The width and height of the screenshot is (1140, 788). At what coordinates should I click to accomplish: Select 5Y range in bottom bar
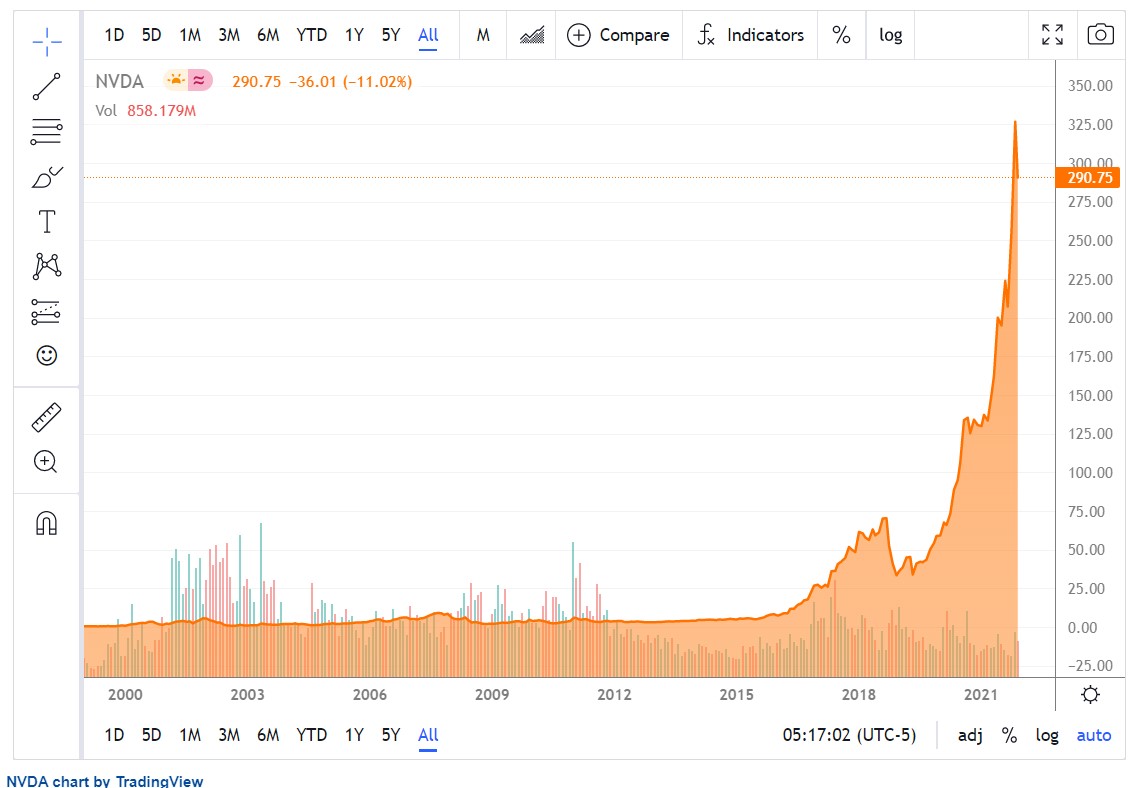click(391, 735)
